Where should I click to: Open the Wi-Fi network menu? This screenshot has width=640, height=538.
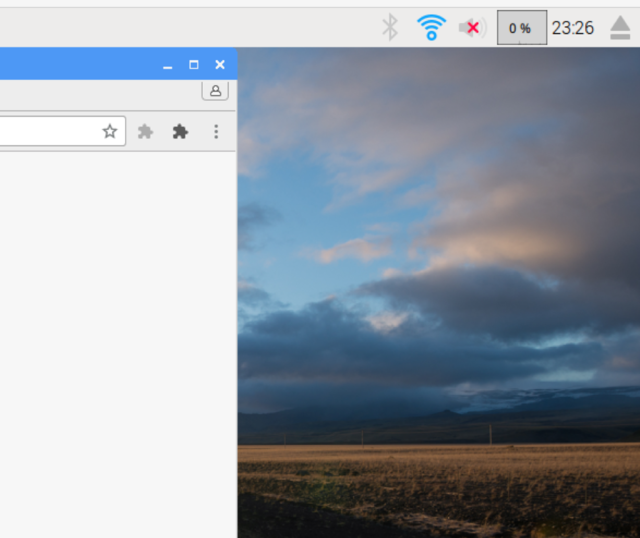click(x=431, y=27)
